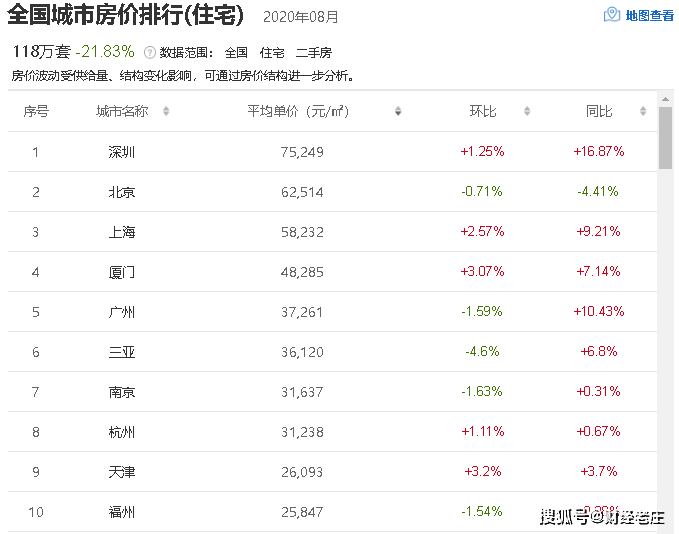Click the 序号 column header
Image resolution: width=679 pixels, height=534 pixels.
tap(36, 112)
